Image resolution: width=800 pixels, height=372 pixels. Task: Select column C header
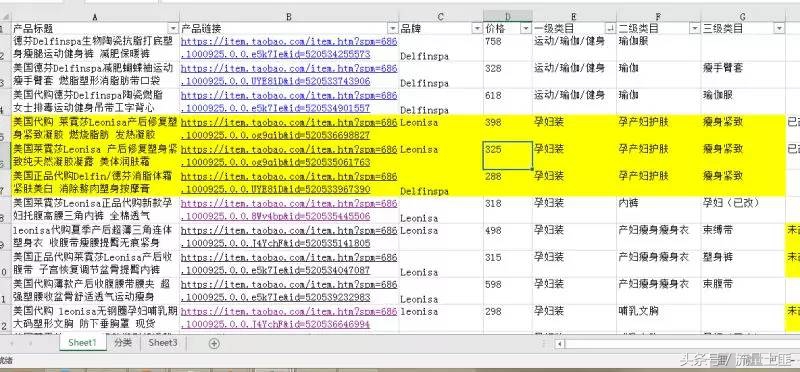441,17
